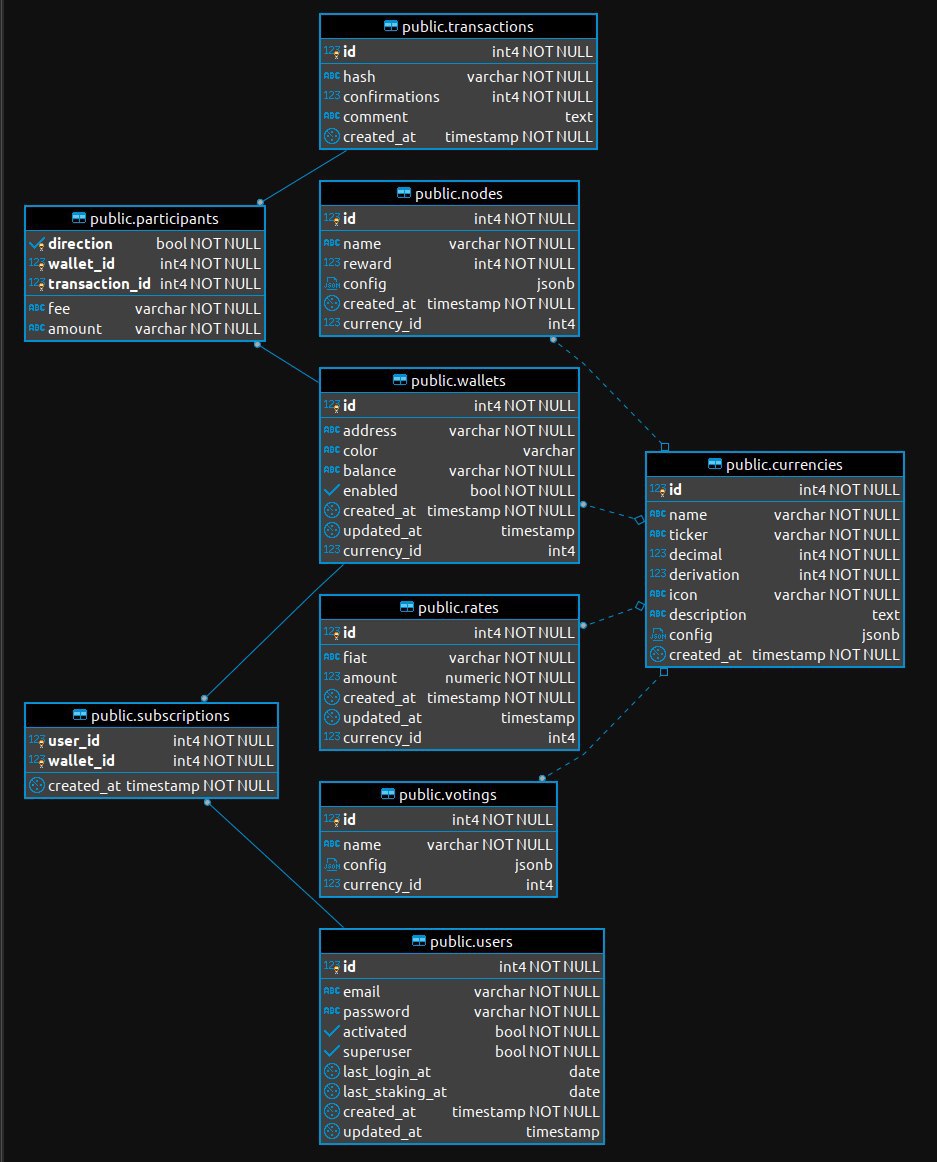This screenshot has height=1162, width=937.
Task: Select the 'reward' column in nodes
Action: 449,264
